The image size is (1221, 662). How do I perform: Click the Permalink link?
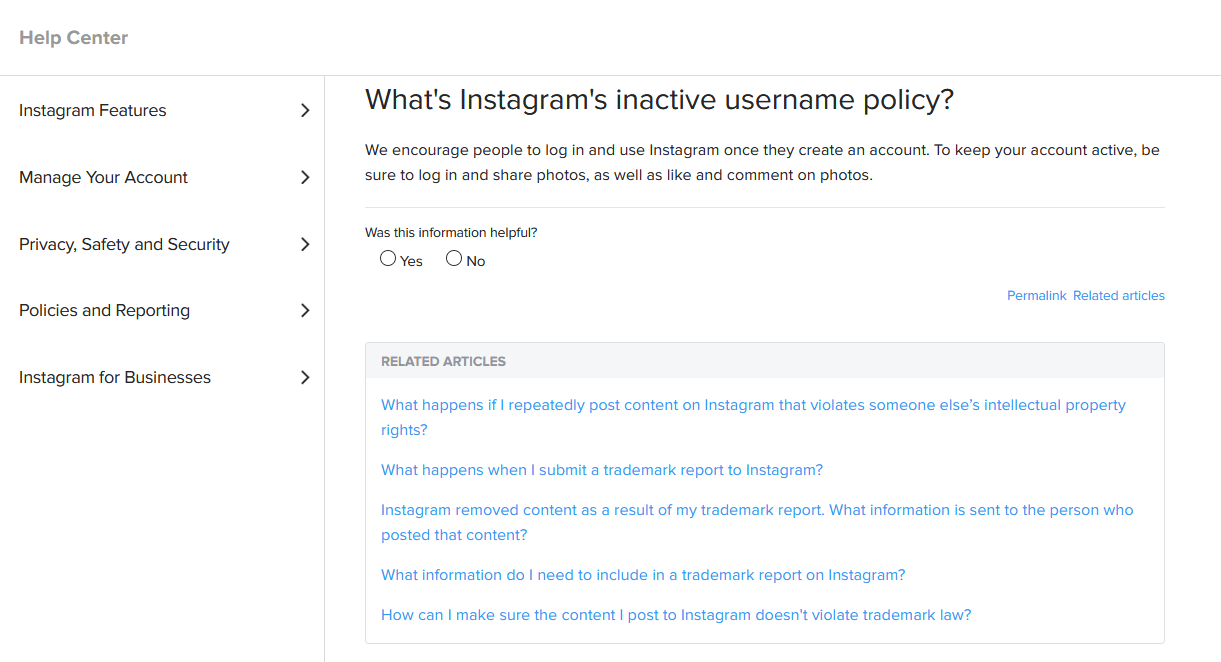coord(1036,296)
